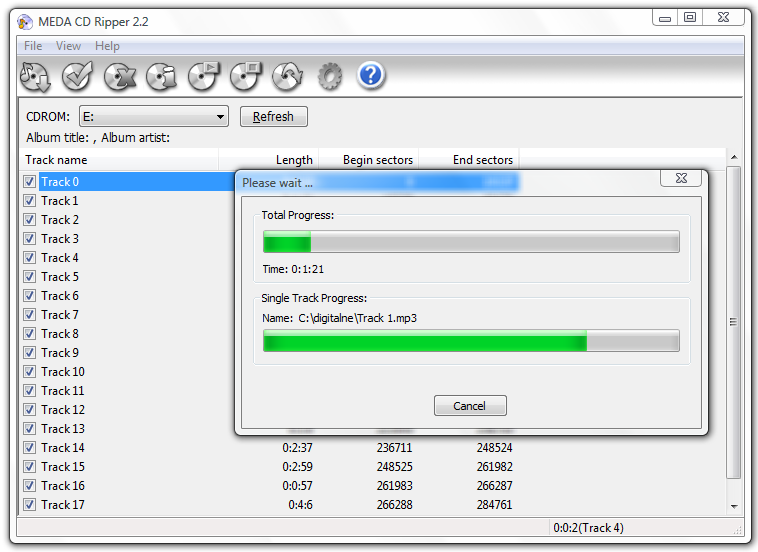Uncheck the Track 17 checkbox
The image size is (758, 552).
coord(29,505)
